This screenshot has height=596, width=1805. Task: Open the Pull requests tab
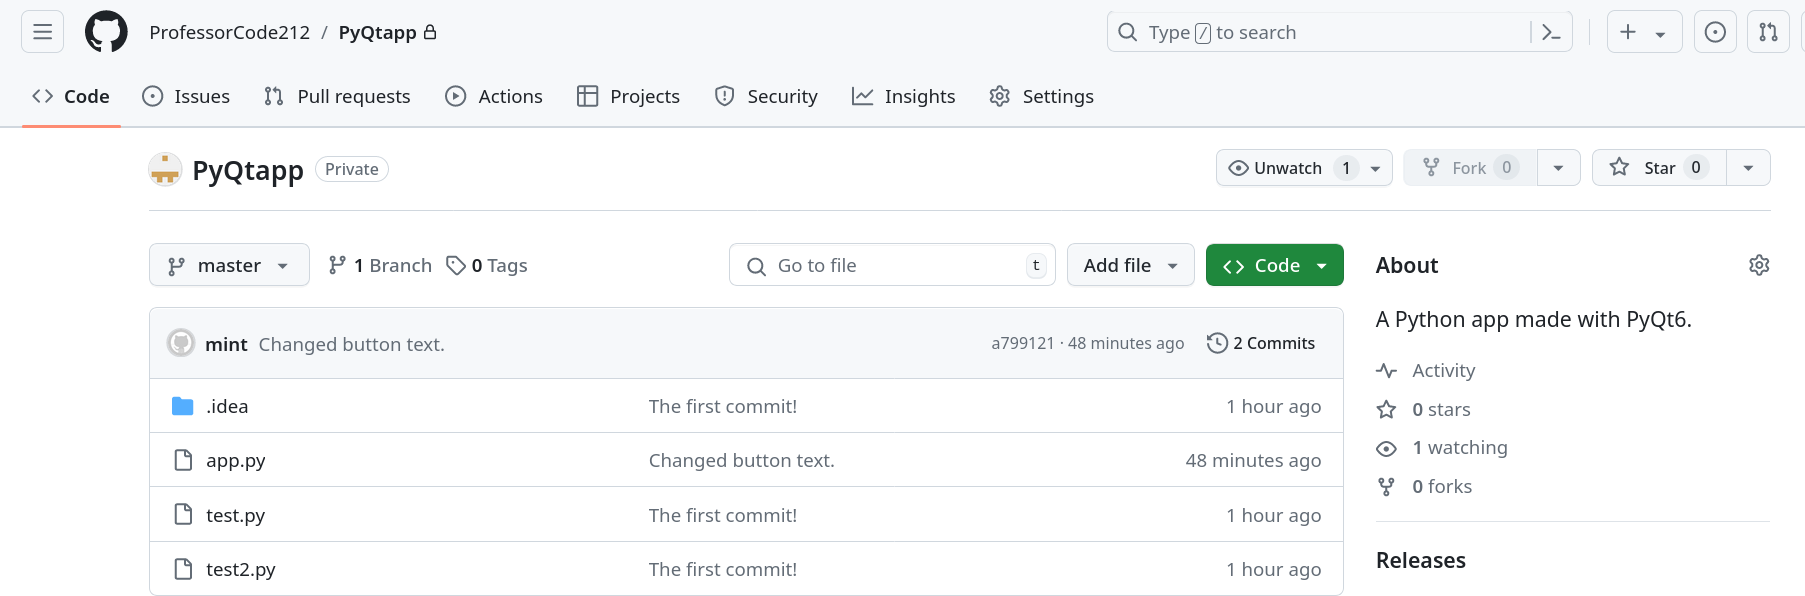(337, 96)
